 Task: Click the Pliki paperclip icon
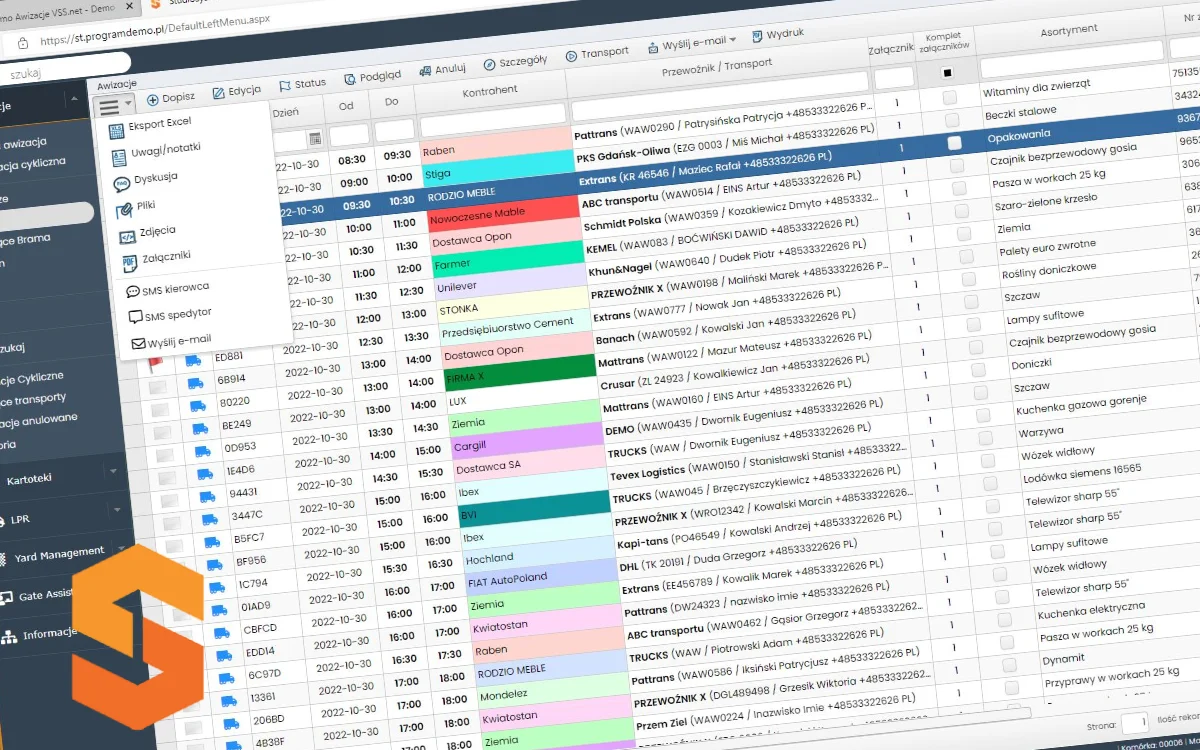[x=122, y=210]
